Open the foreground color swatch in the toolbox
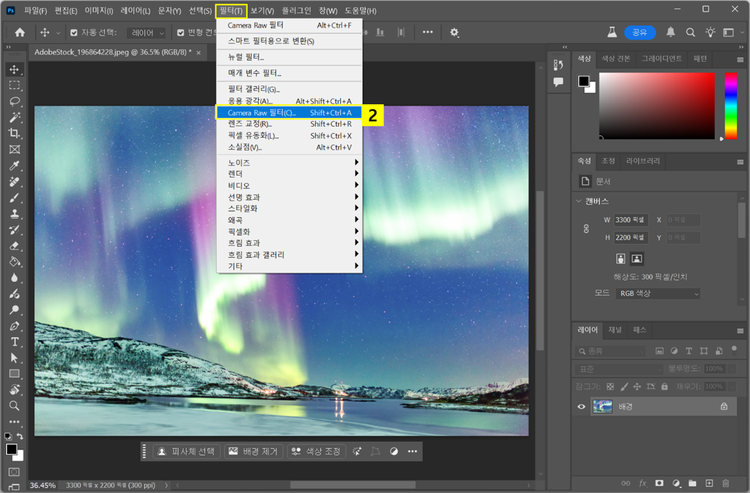 pyautogui.click(x=11, y=449)
